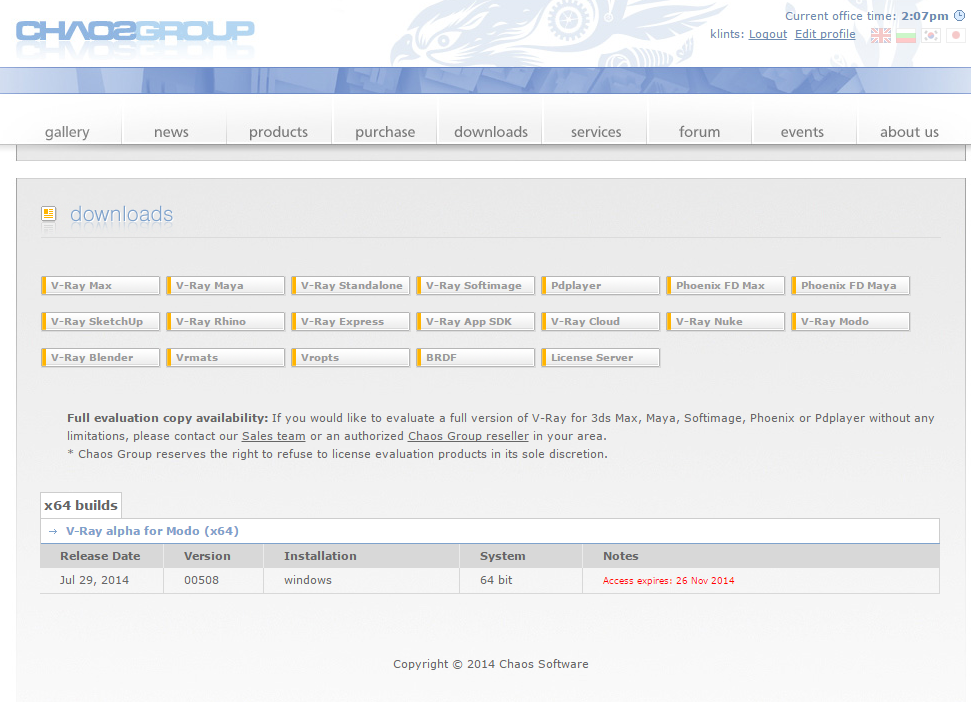This screenshot has width=971, height=702.
Task: Open the about us menu
Action: tap(909, 132)
